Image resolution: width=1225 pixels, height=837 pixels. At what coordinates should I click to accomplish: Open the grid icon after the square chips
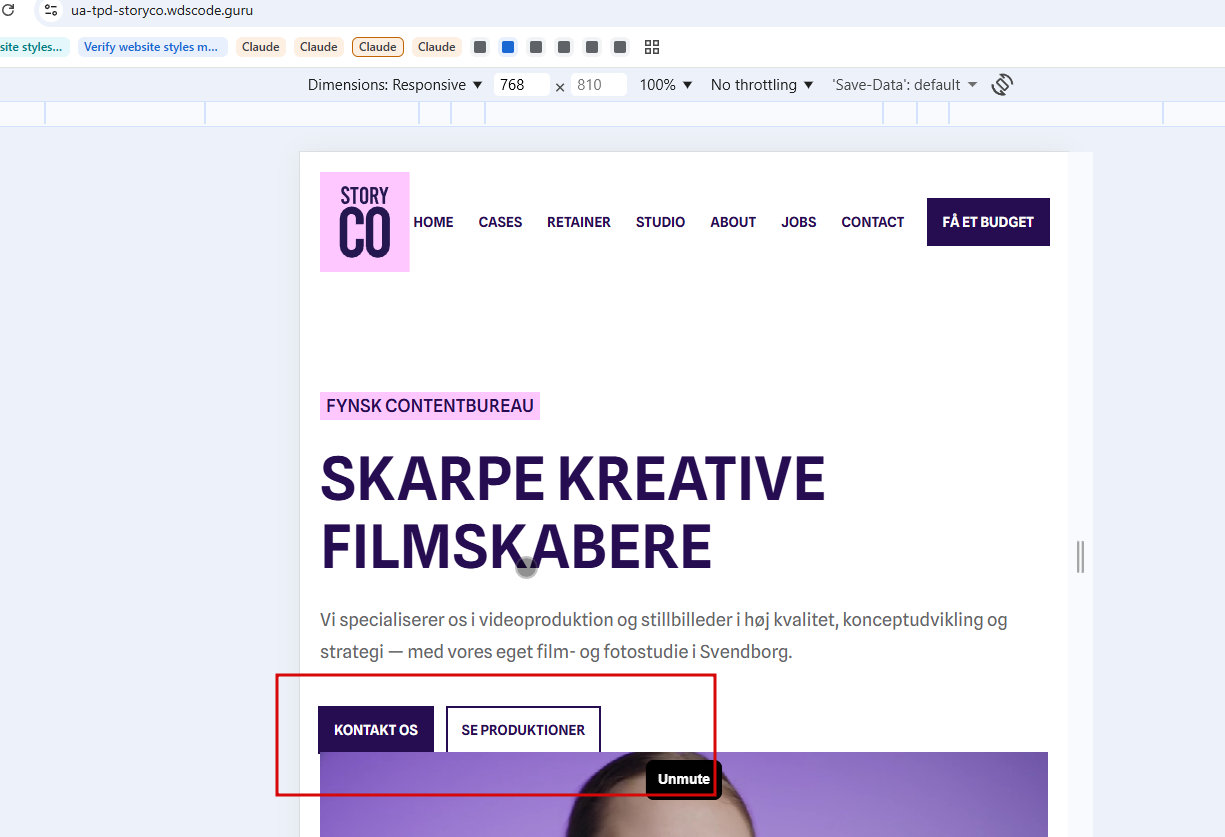[x=652, y=47]
